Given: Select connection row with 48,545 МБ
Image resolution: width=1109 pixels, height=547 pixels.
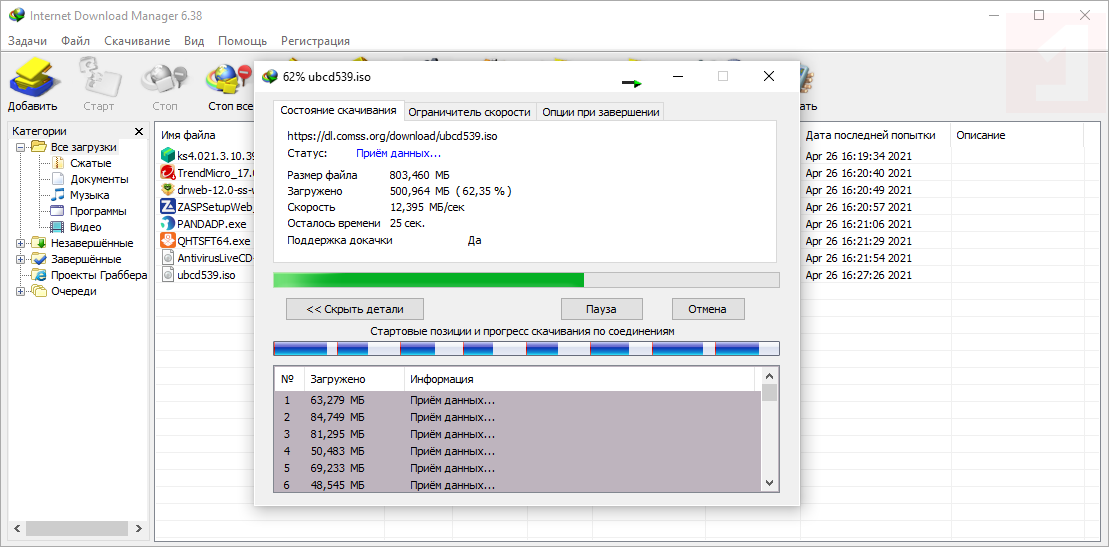Looking at the screenshot, I should click(x=518, y=485).
